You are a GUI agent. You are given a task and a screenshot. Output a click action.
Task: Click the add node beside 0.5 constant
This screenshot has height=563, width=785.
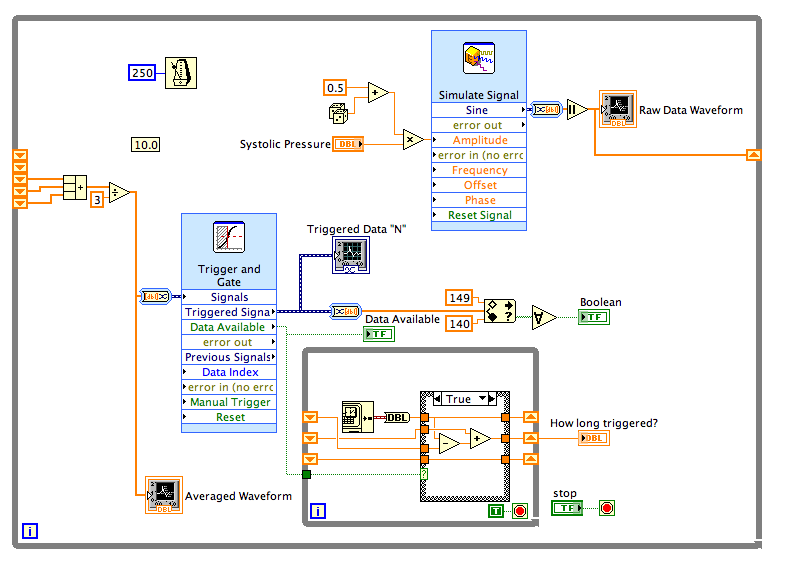tap(378, 93)
